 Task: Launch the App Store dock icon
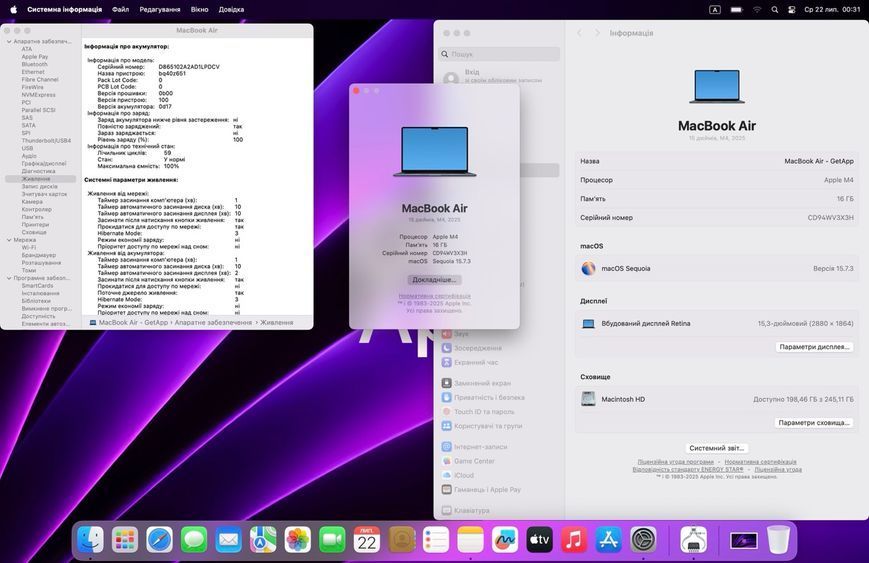tap(609, 539)
